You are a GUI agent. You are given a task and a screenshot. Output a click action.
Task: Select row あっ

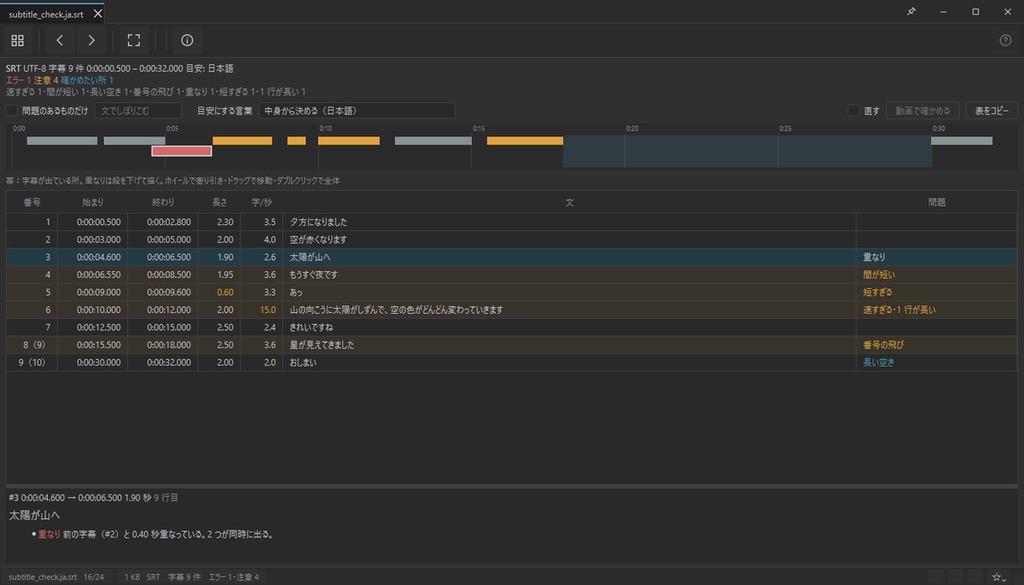tap(511, 292)
